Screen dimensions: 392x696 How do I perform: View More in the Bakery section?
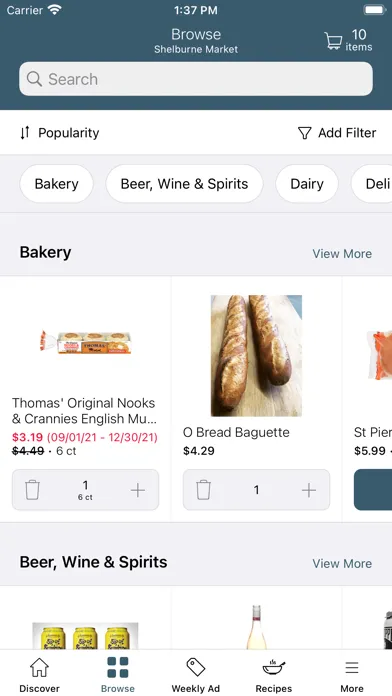[x=342, y=253]
